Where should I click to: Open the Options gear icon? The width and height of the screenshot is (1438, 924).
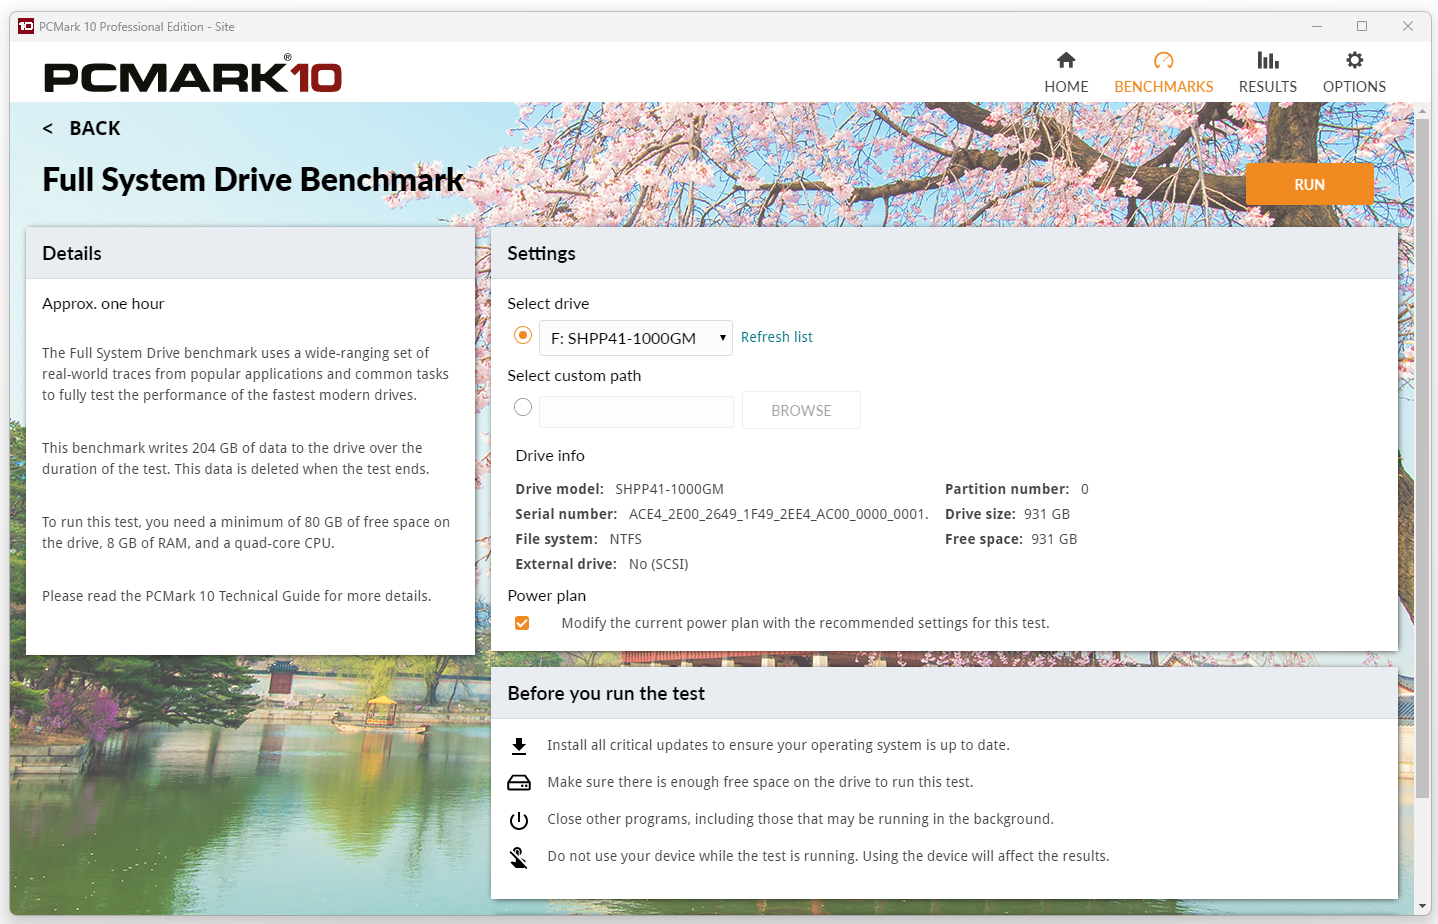1354,60
